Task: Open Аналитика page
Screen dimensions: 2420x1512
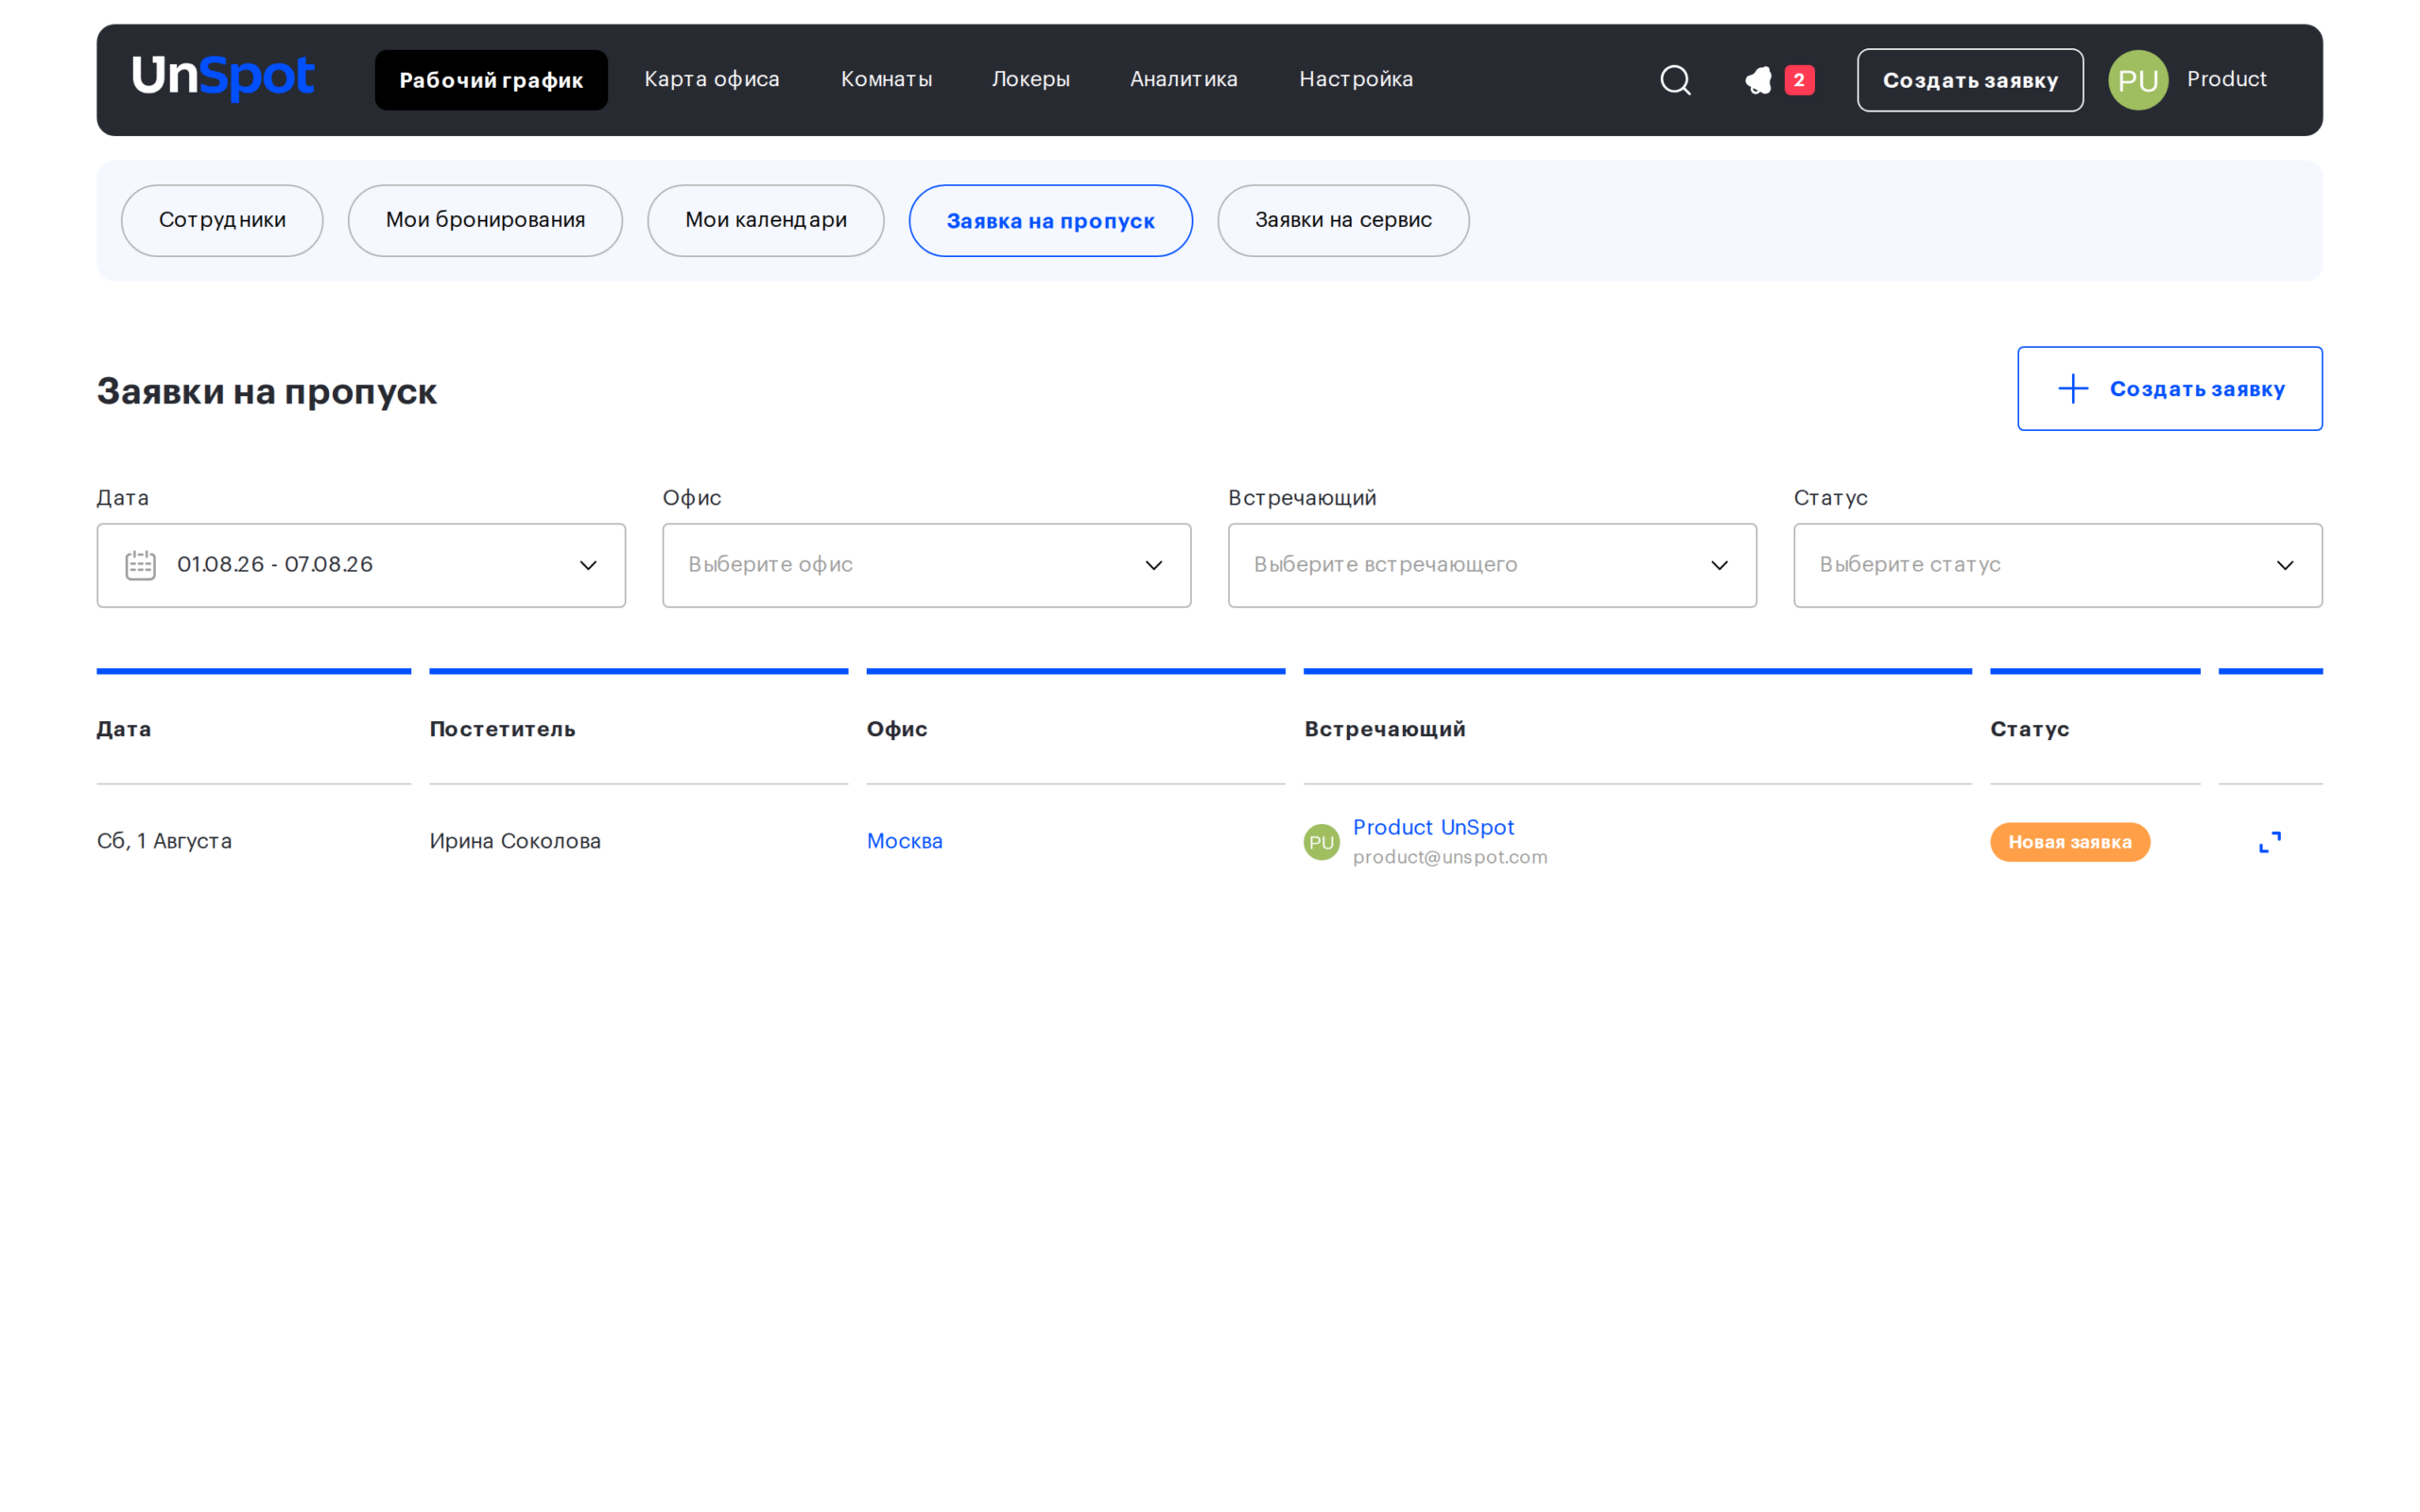Action: [1184, 79]
